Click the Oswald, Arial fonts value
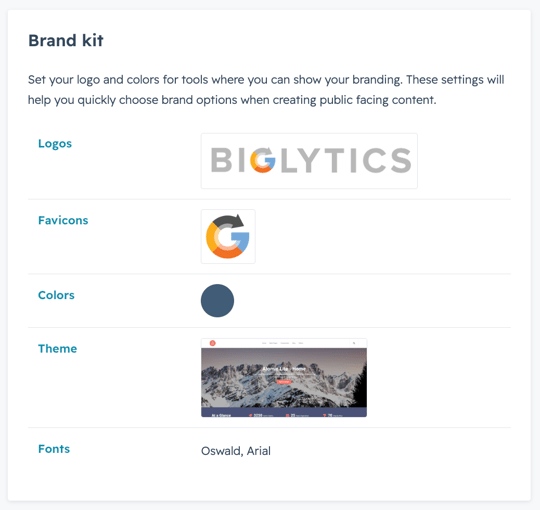Image resolution: width=540 pixels, height=510 pixels. click(x=236, y=451)
